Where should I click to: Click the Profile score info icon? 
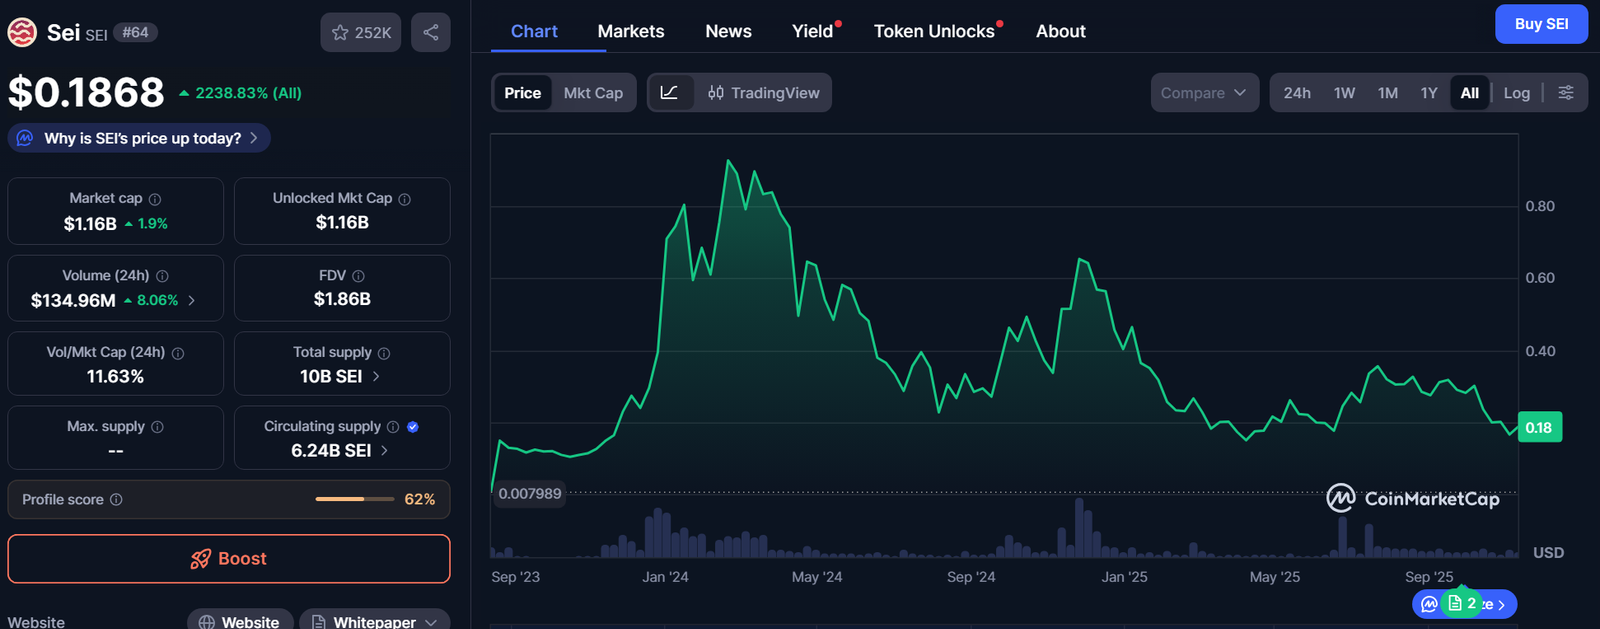tap(116, 500)
